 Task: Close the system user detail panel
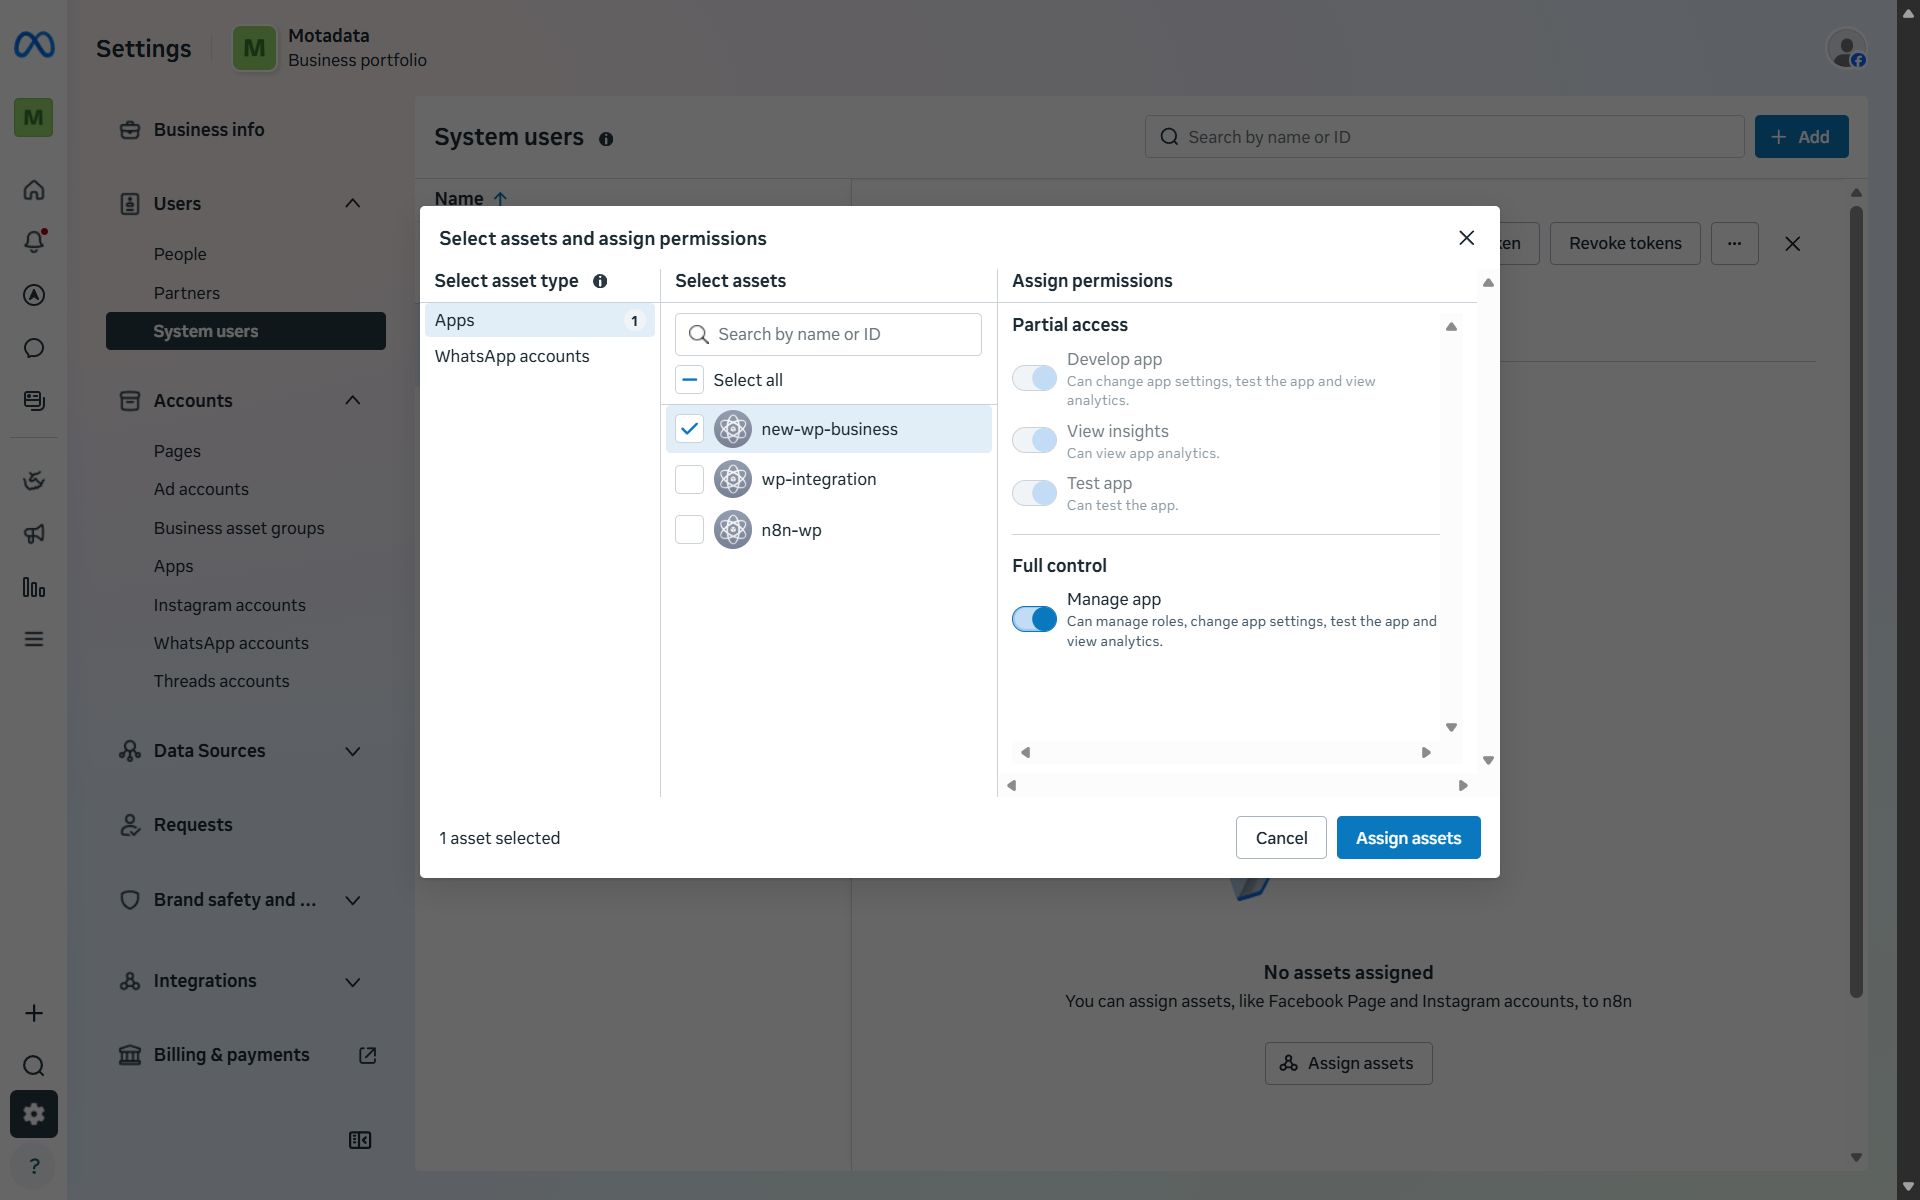[1793, 244]
